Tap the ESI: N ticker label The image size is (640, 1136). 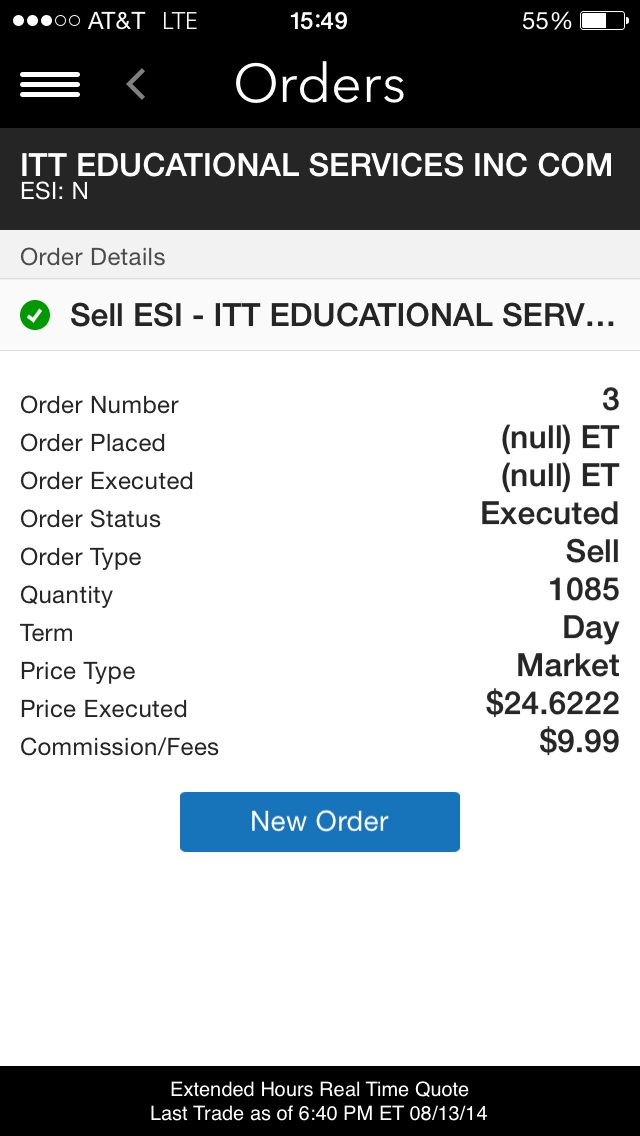pos(54,190)
